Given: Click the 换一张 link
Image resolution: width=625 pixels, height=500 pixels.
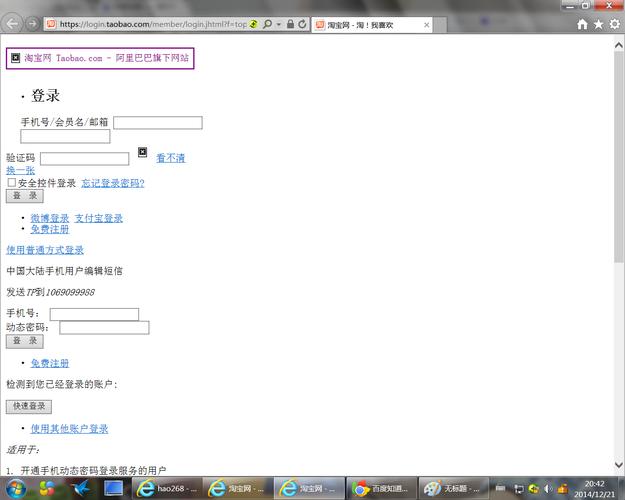Looking at the screenshot, I should [21, 170].
